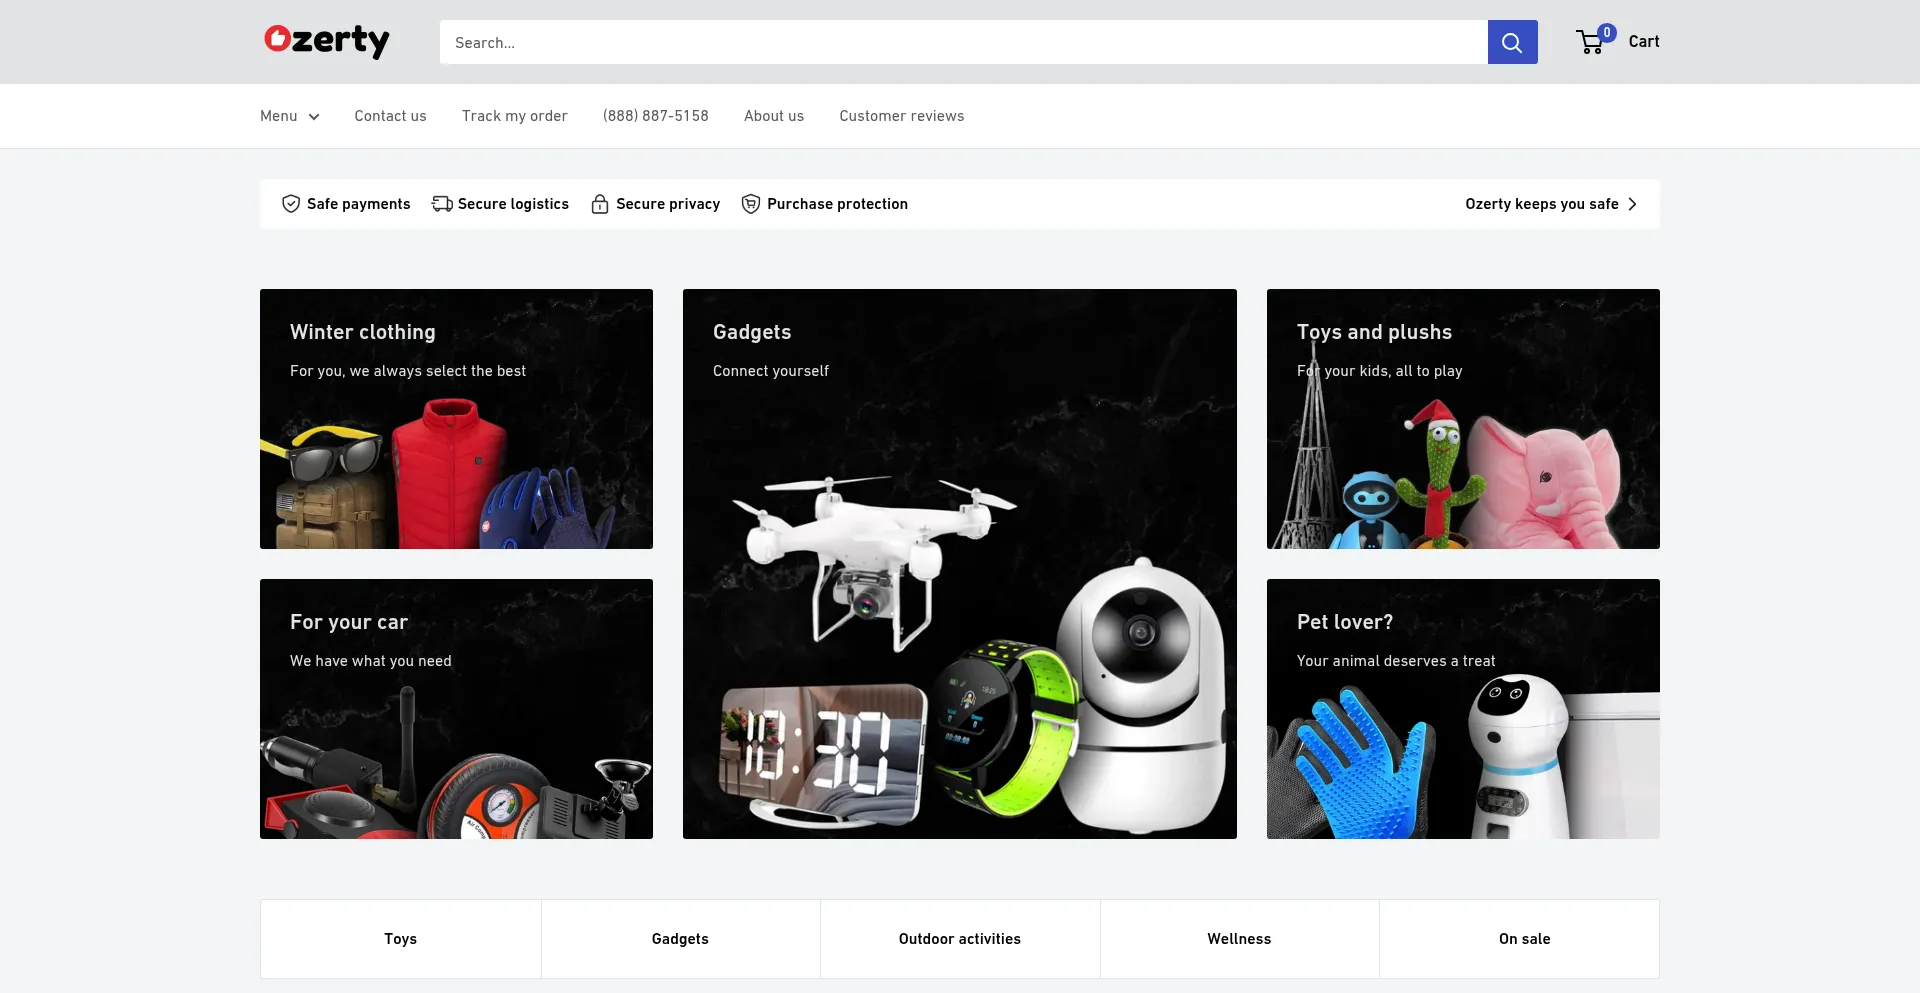Focus the Search input field
The image size is (1920, 993).
click(964, 42)
